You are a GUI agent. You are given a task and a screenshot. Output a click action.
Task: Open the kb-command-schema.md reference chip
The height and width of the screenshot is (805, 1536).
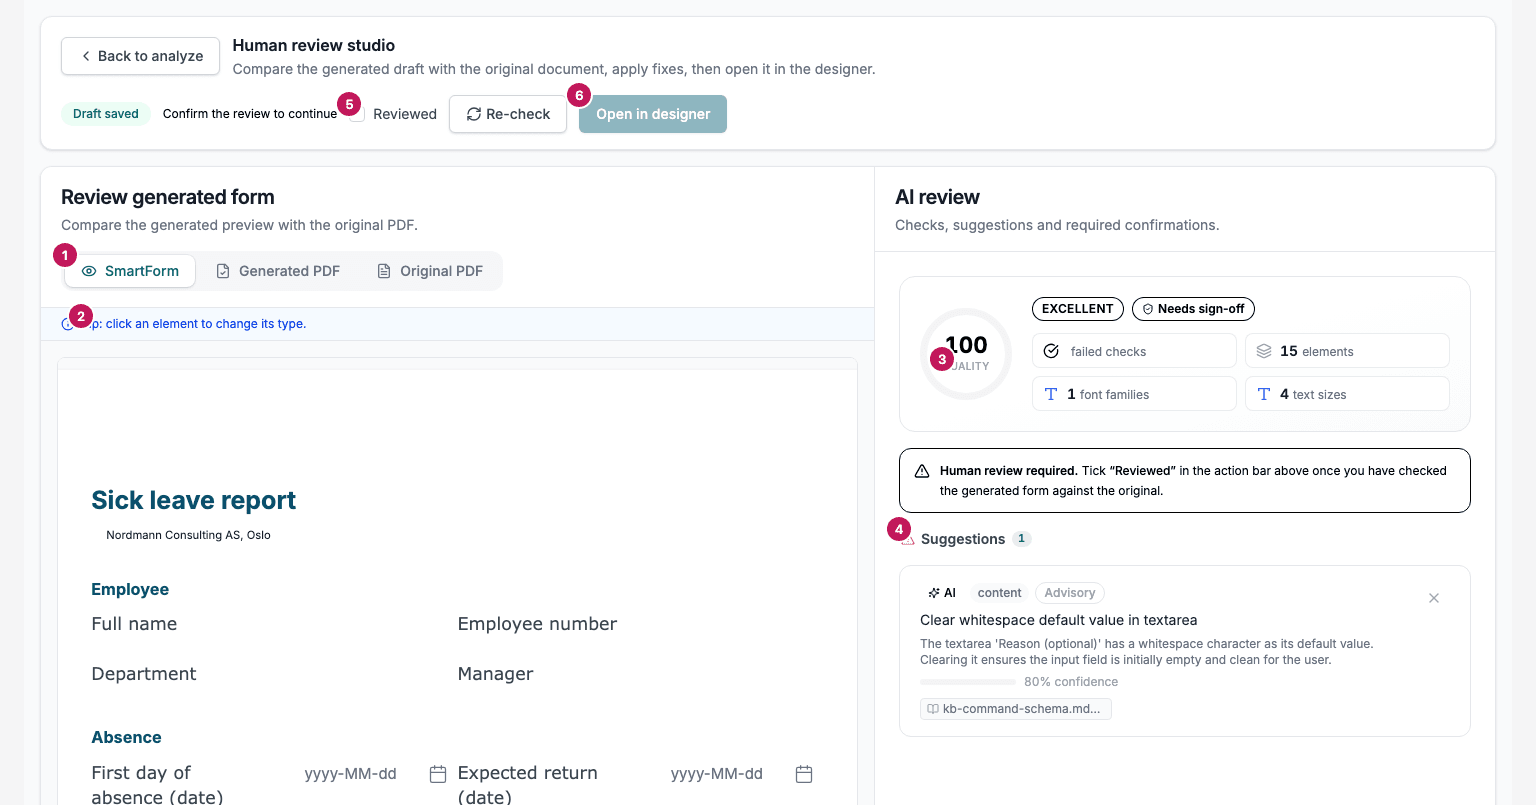pos(1016,709)
